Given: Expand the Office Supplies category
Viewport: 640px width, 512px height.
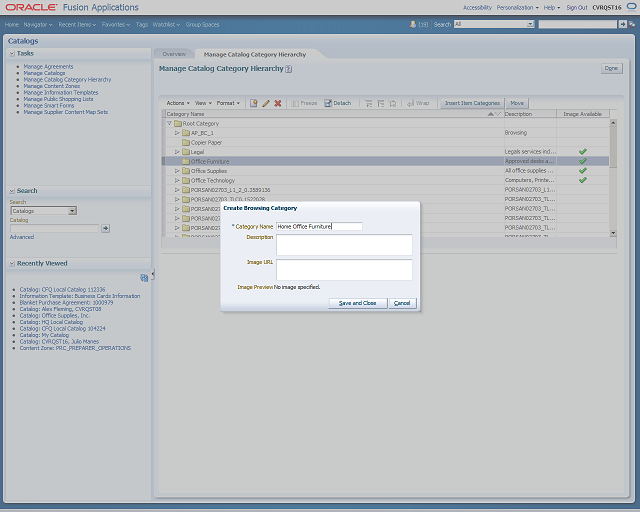Looking at the screenshot, I should pos(177,171).
